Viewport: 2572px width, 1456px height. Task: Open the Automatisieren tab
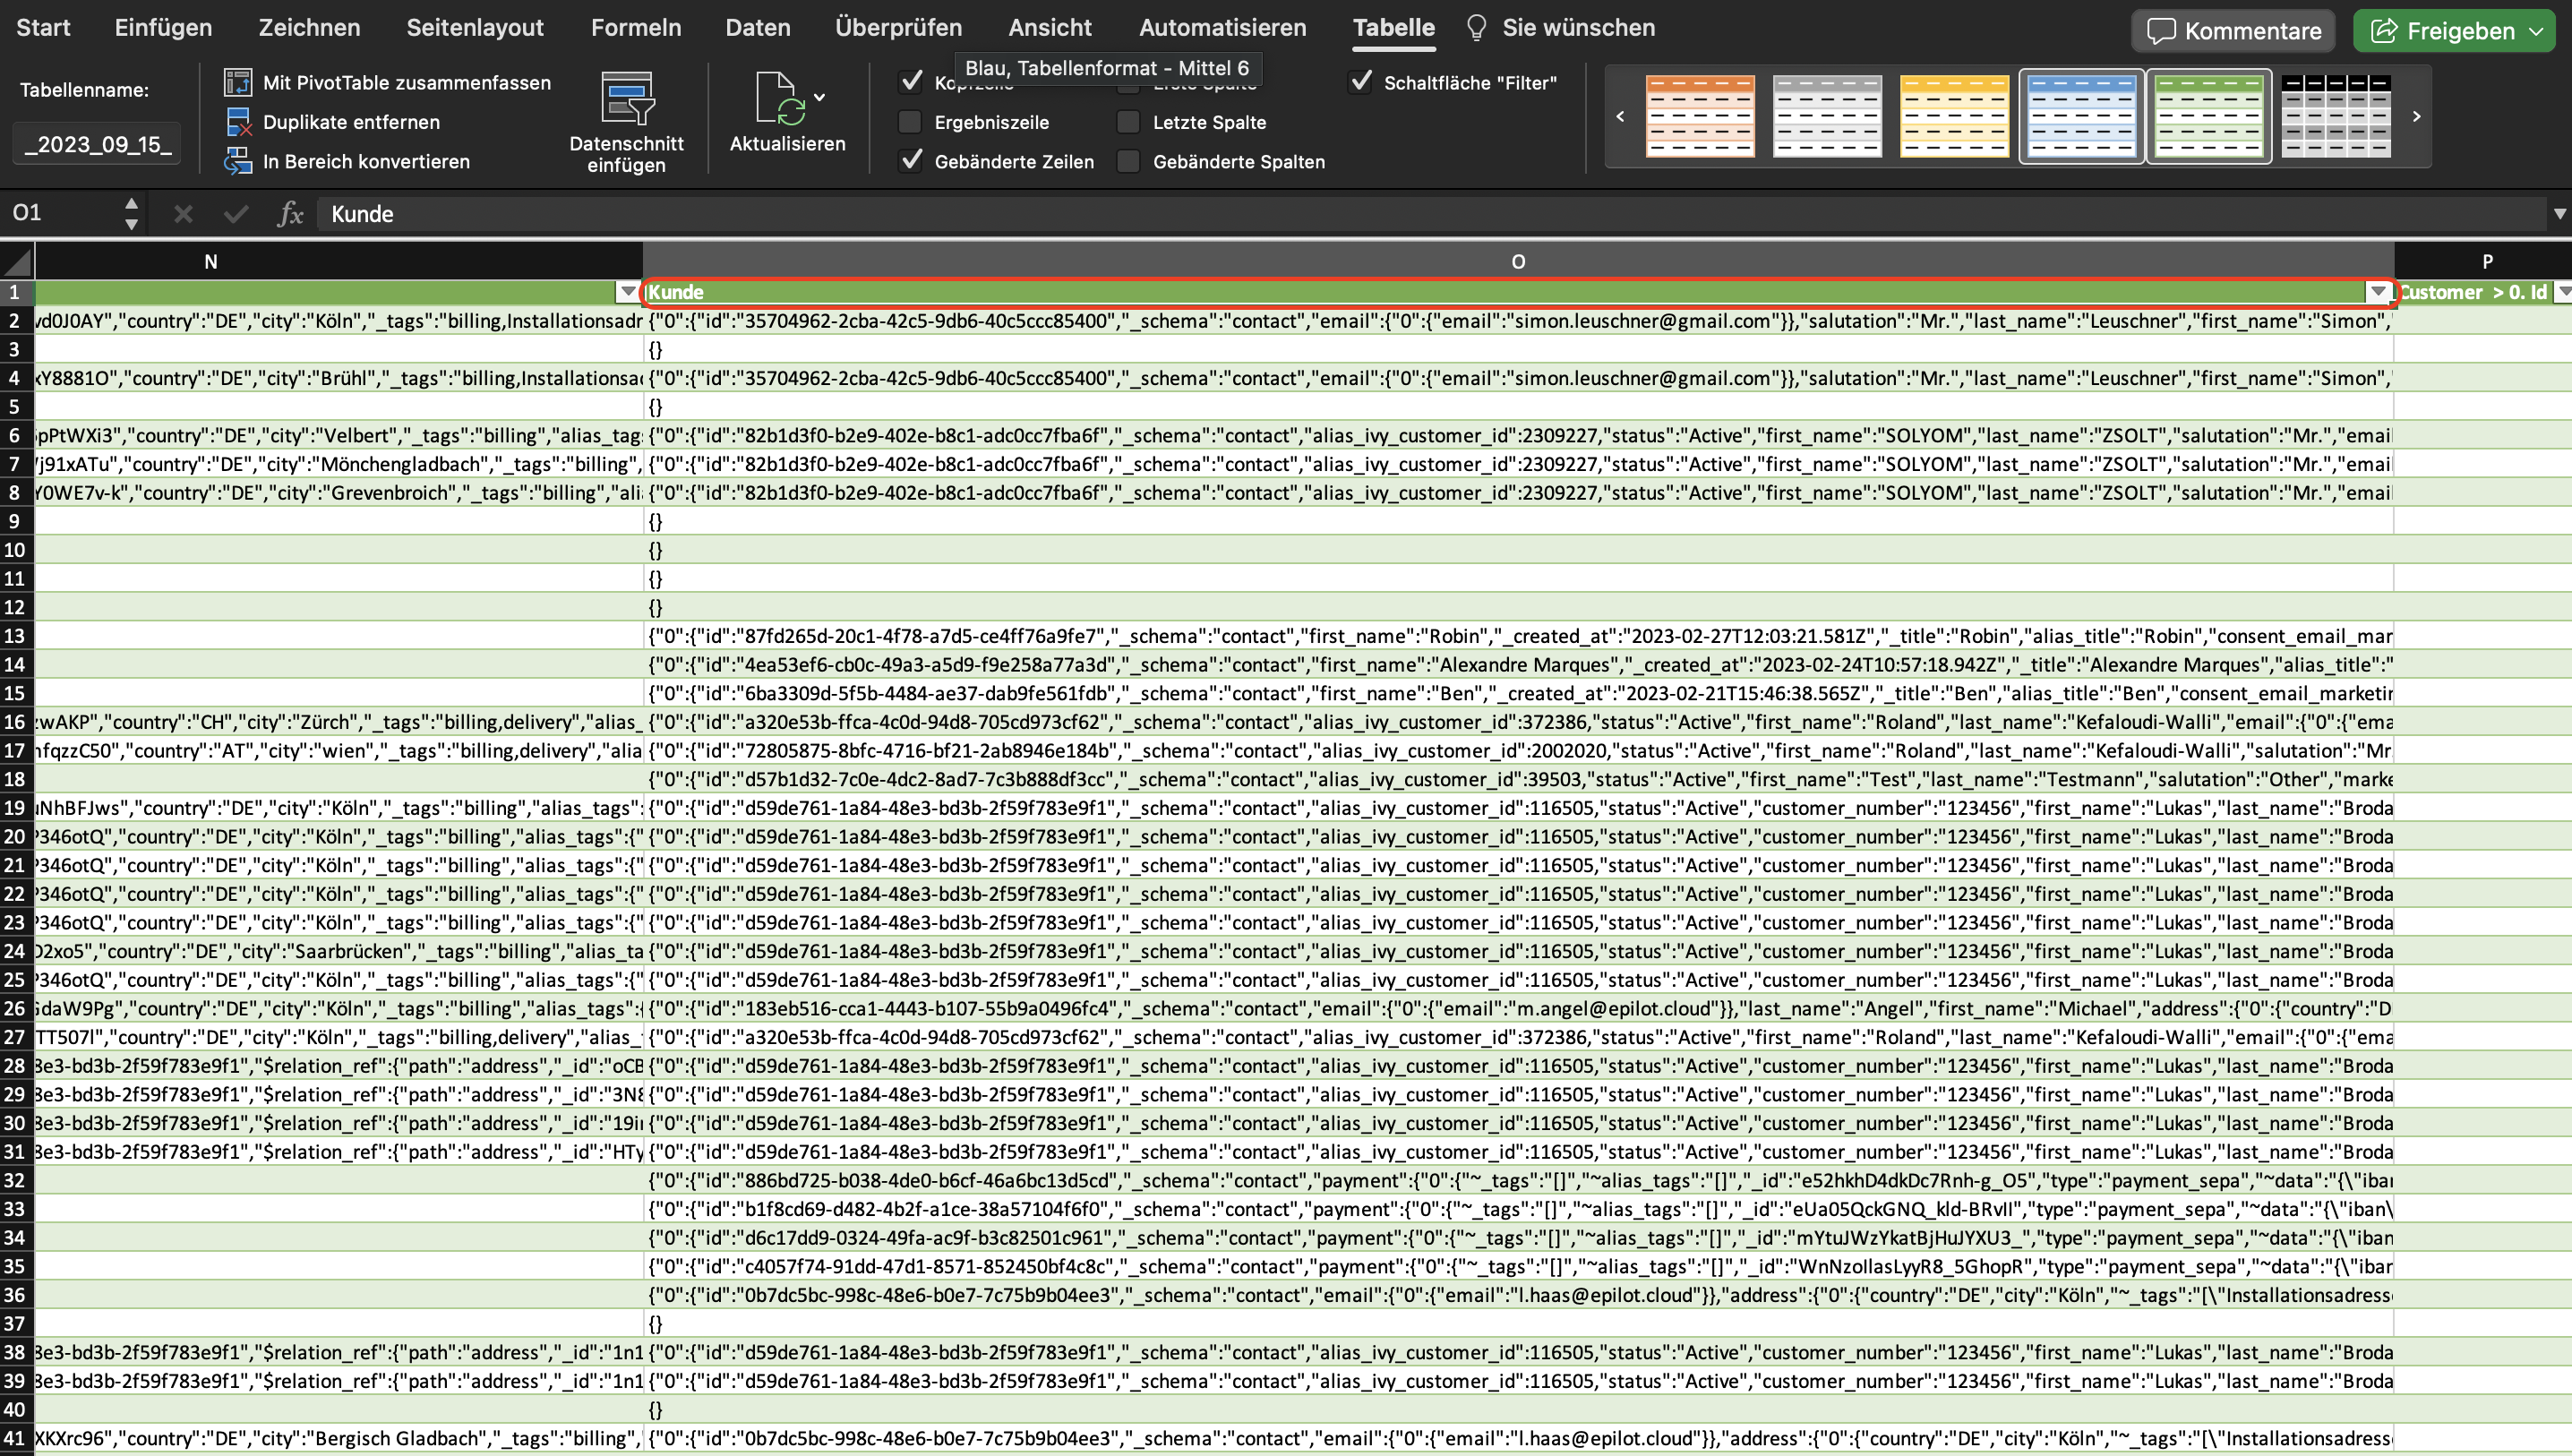1222,28
